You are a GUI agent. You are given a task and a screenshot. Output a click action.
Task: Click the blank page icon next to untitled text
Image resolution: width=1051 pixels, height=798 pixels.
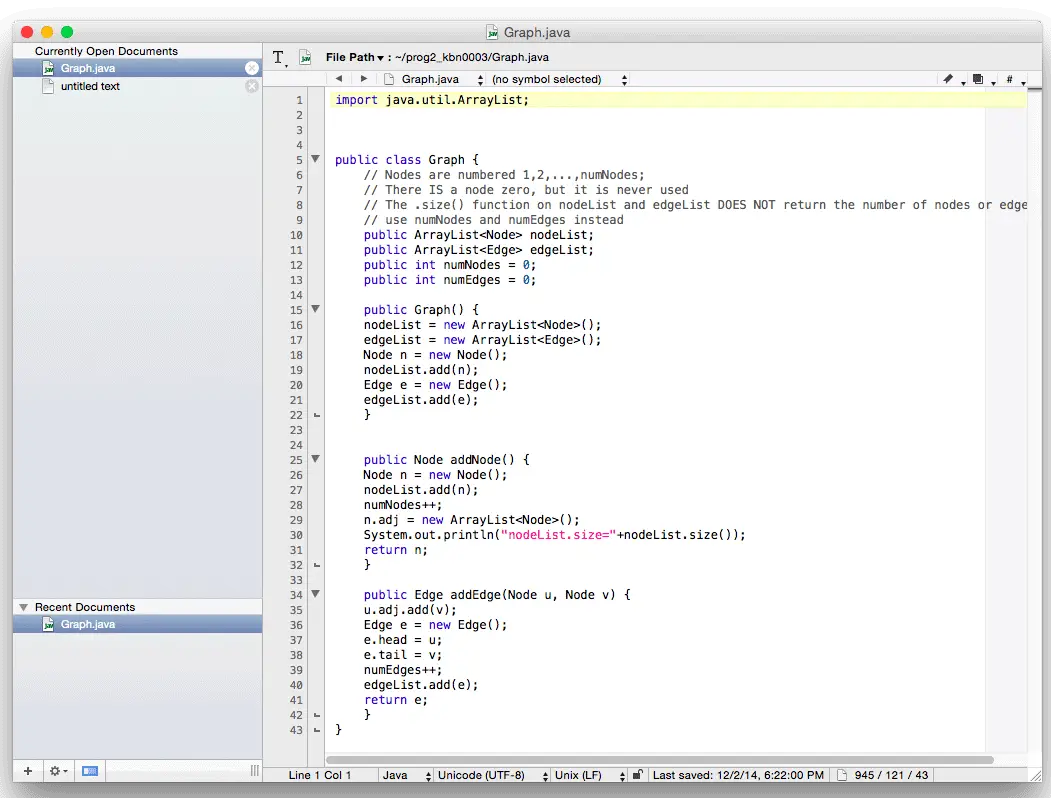pos(48,86)
